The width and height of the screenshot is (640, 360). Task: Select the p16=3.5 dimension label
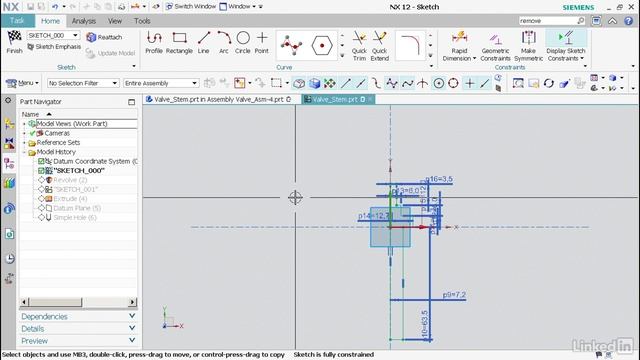click(439, 179)
